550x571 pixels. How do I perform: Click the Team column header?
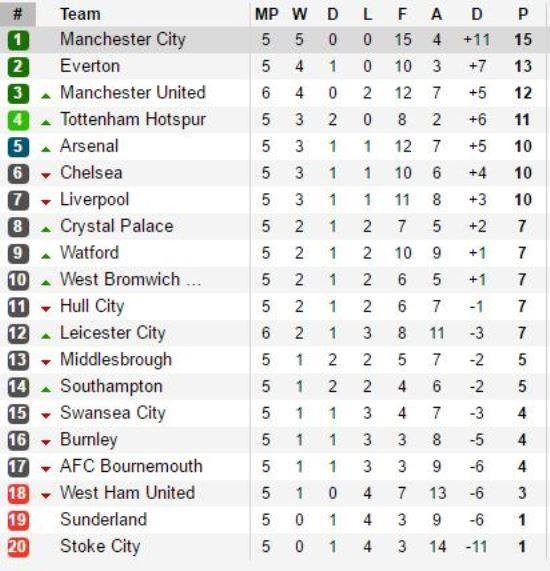click(80, 14)
